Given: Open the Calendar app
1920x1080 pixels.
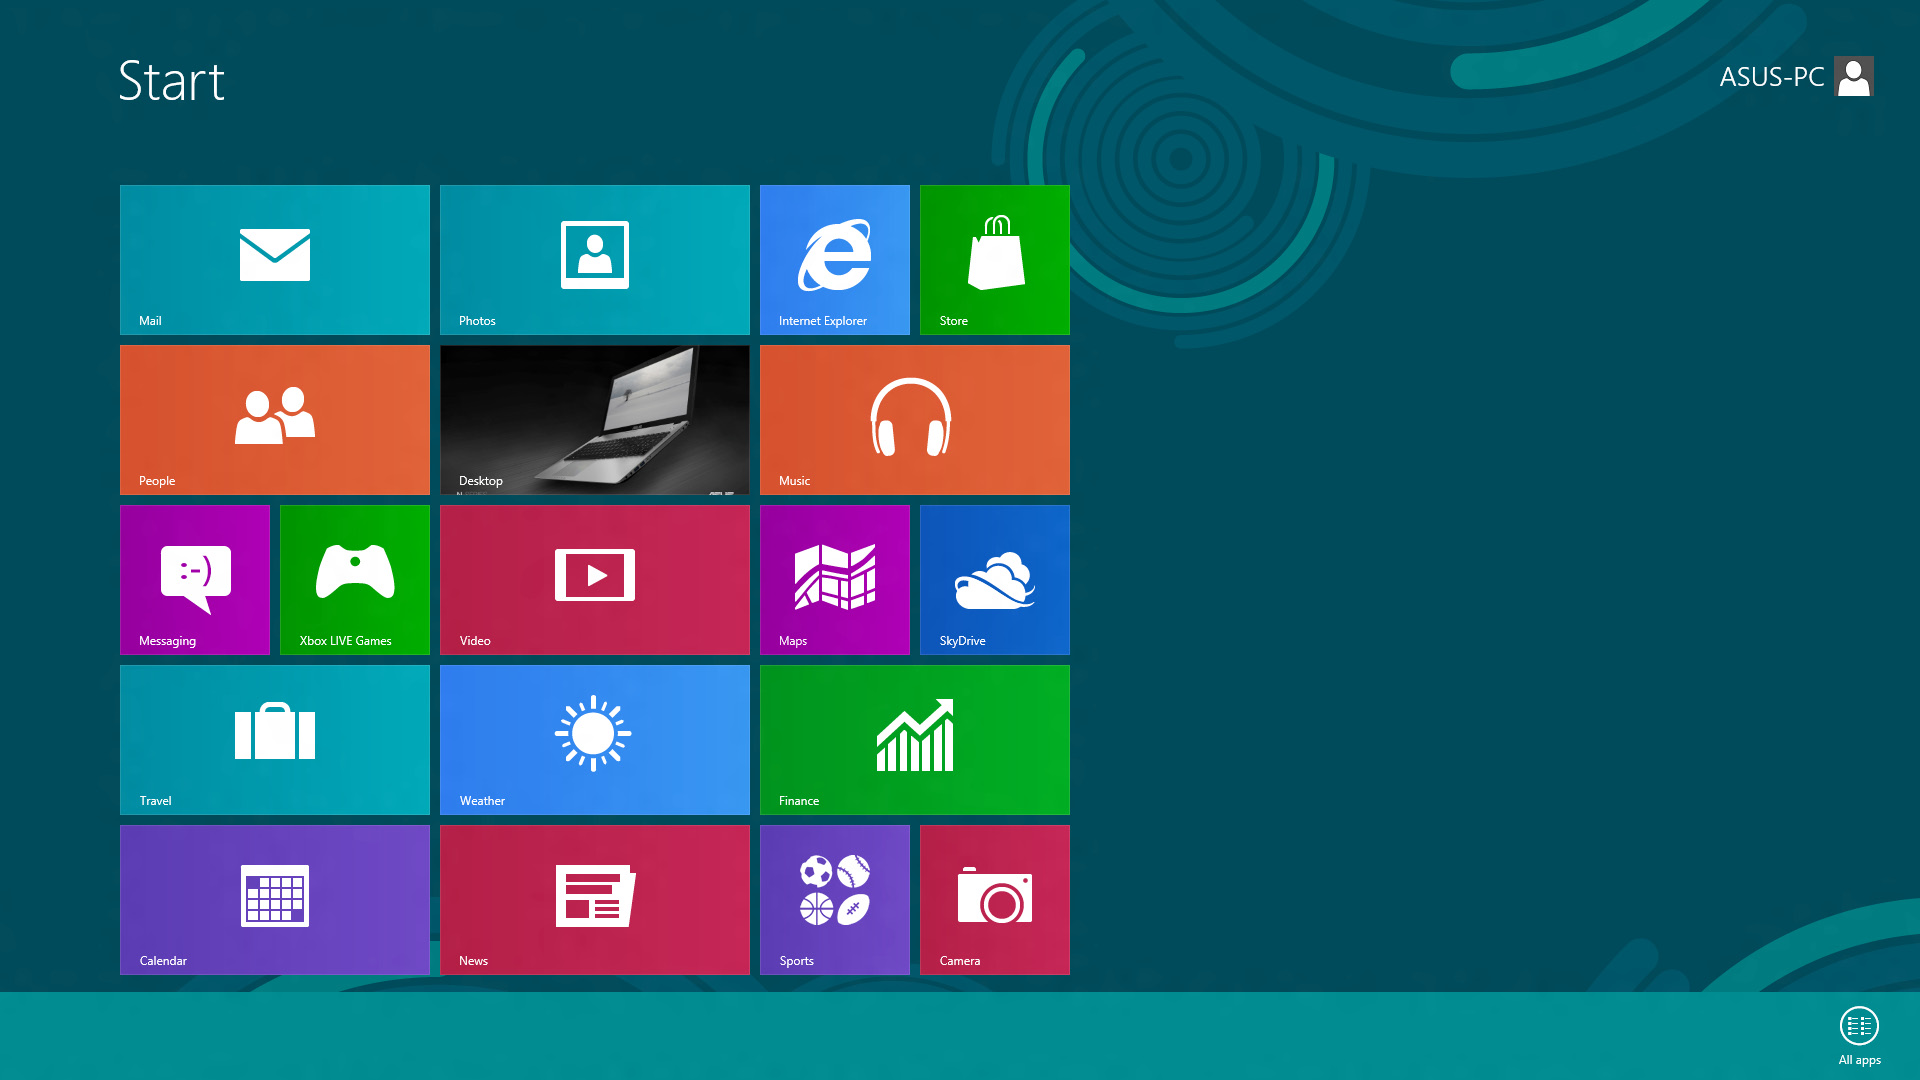Looking at the screenshot, I should [274, 899].
